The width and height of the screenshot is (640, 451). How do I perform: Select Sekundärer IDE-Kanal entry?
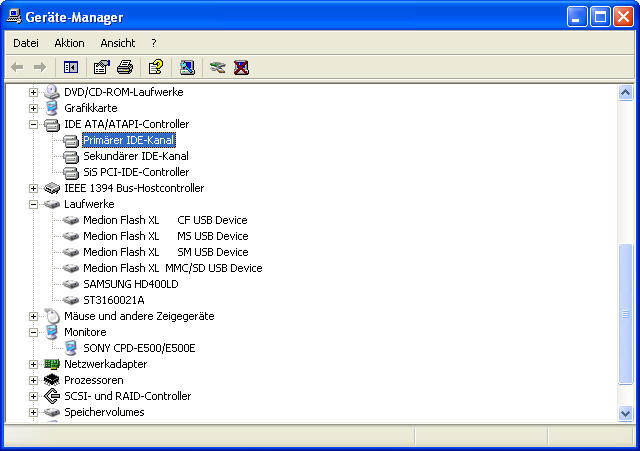pos(135,156)
